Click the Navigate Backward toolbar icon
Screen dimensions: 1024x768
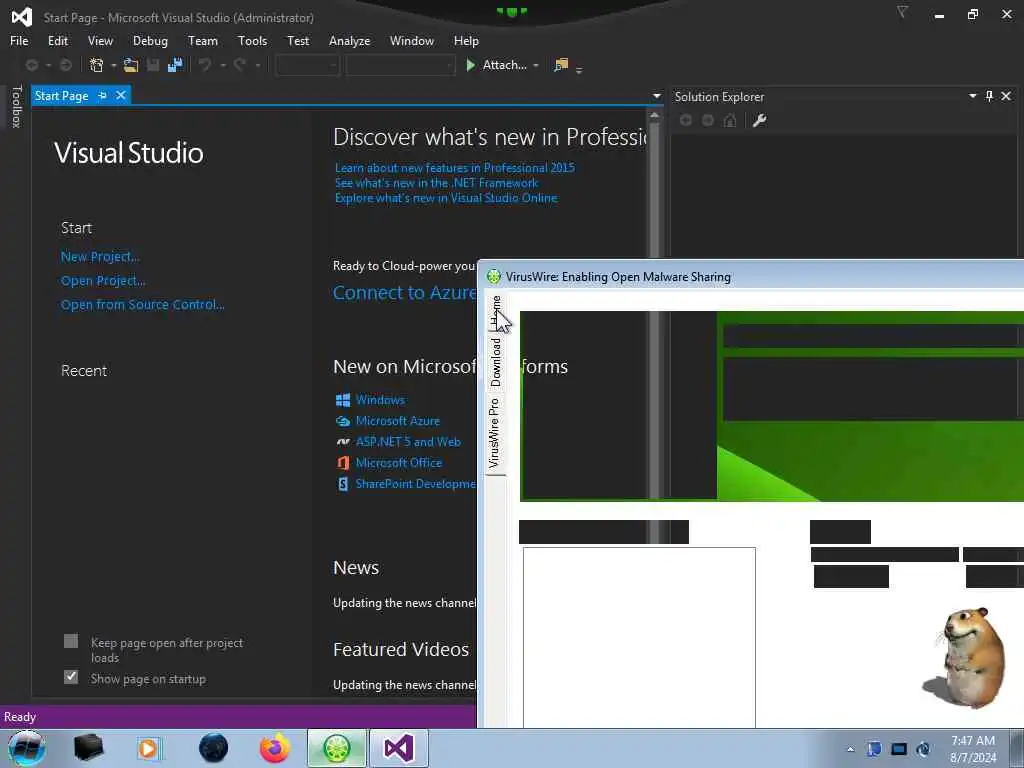coord(31,65)
